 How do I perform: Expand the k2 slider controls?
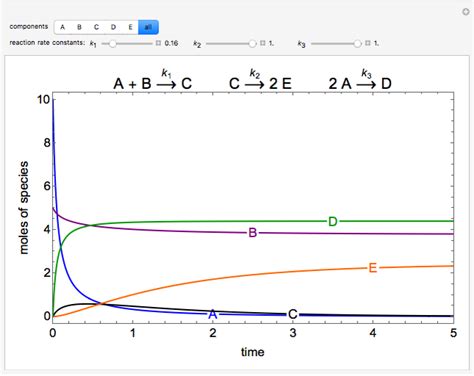coord(263,43)
